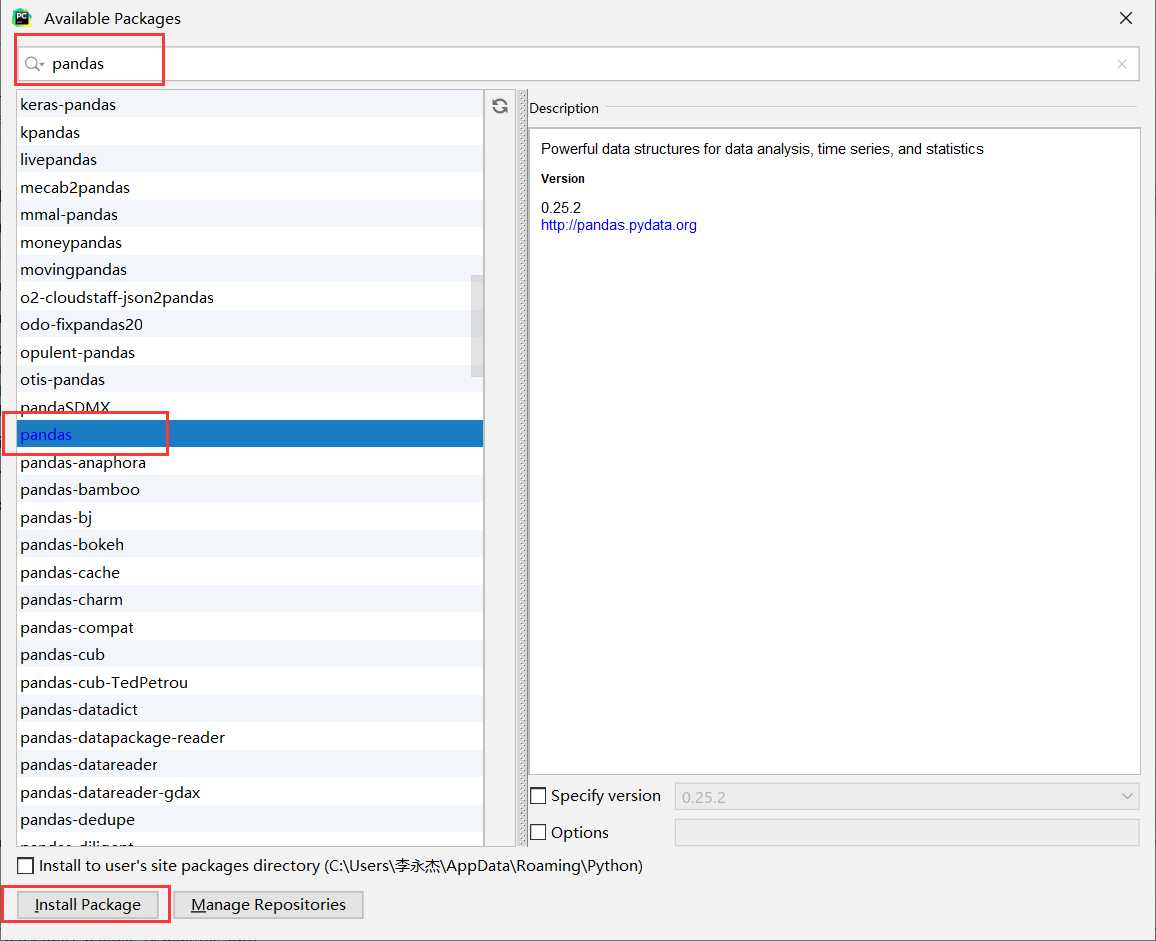
Task: Click the package description text
Action: (762, 149)
